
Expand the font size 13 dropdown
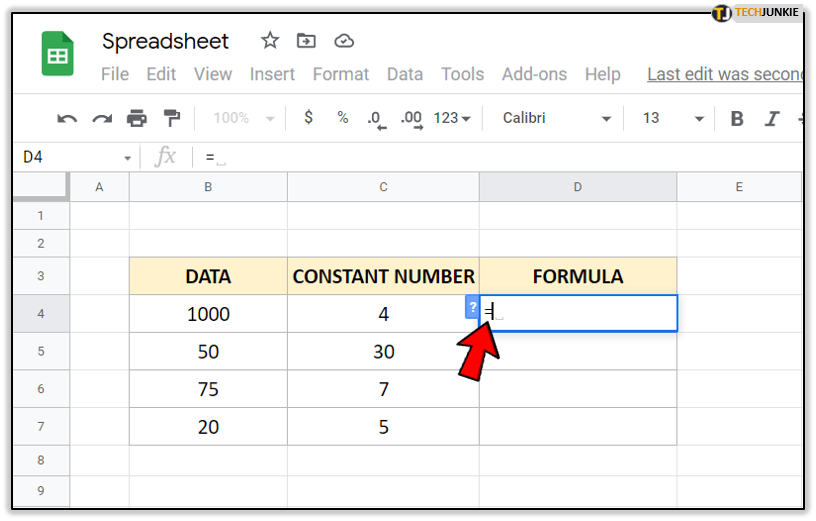(672, 118)
